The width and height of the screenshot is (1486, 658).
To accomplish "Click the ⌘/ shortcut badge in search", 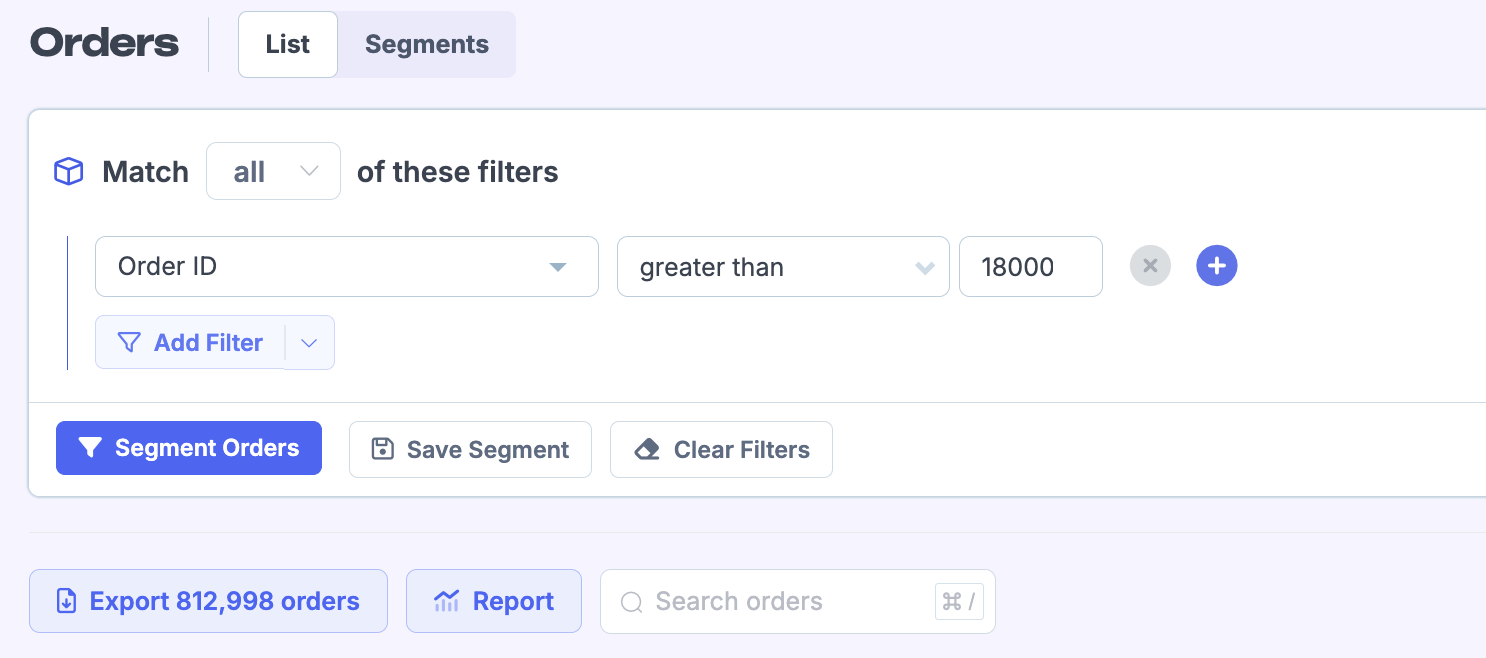I will 958,602.
